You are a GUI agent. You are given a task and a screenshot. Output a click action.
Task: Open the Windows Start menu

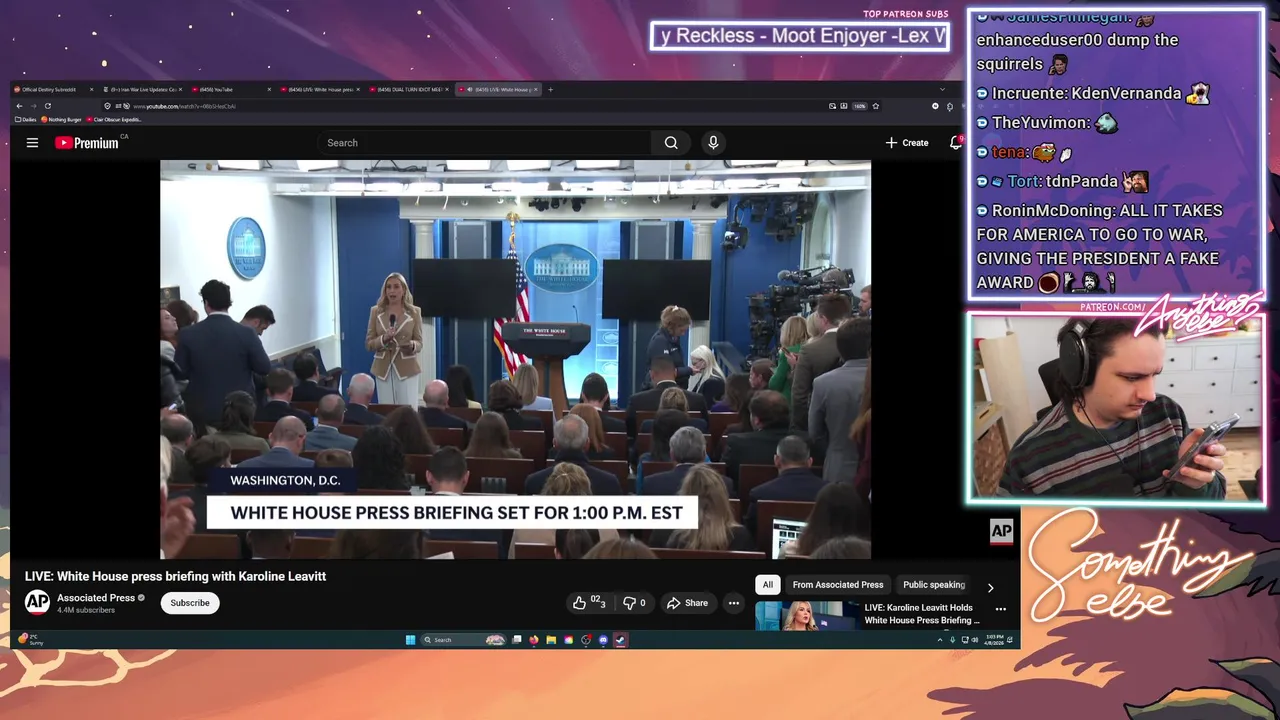pos(410,640)
